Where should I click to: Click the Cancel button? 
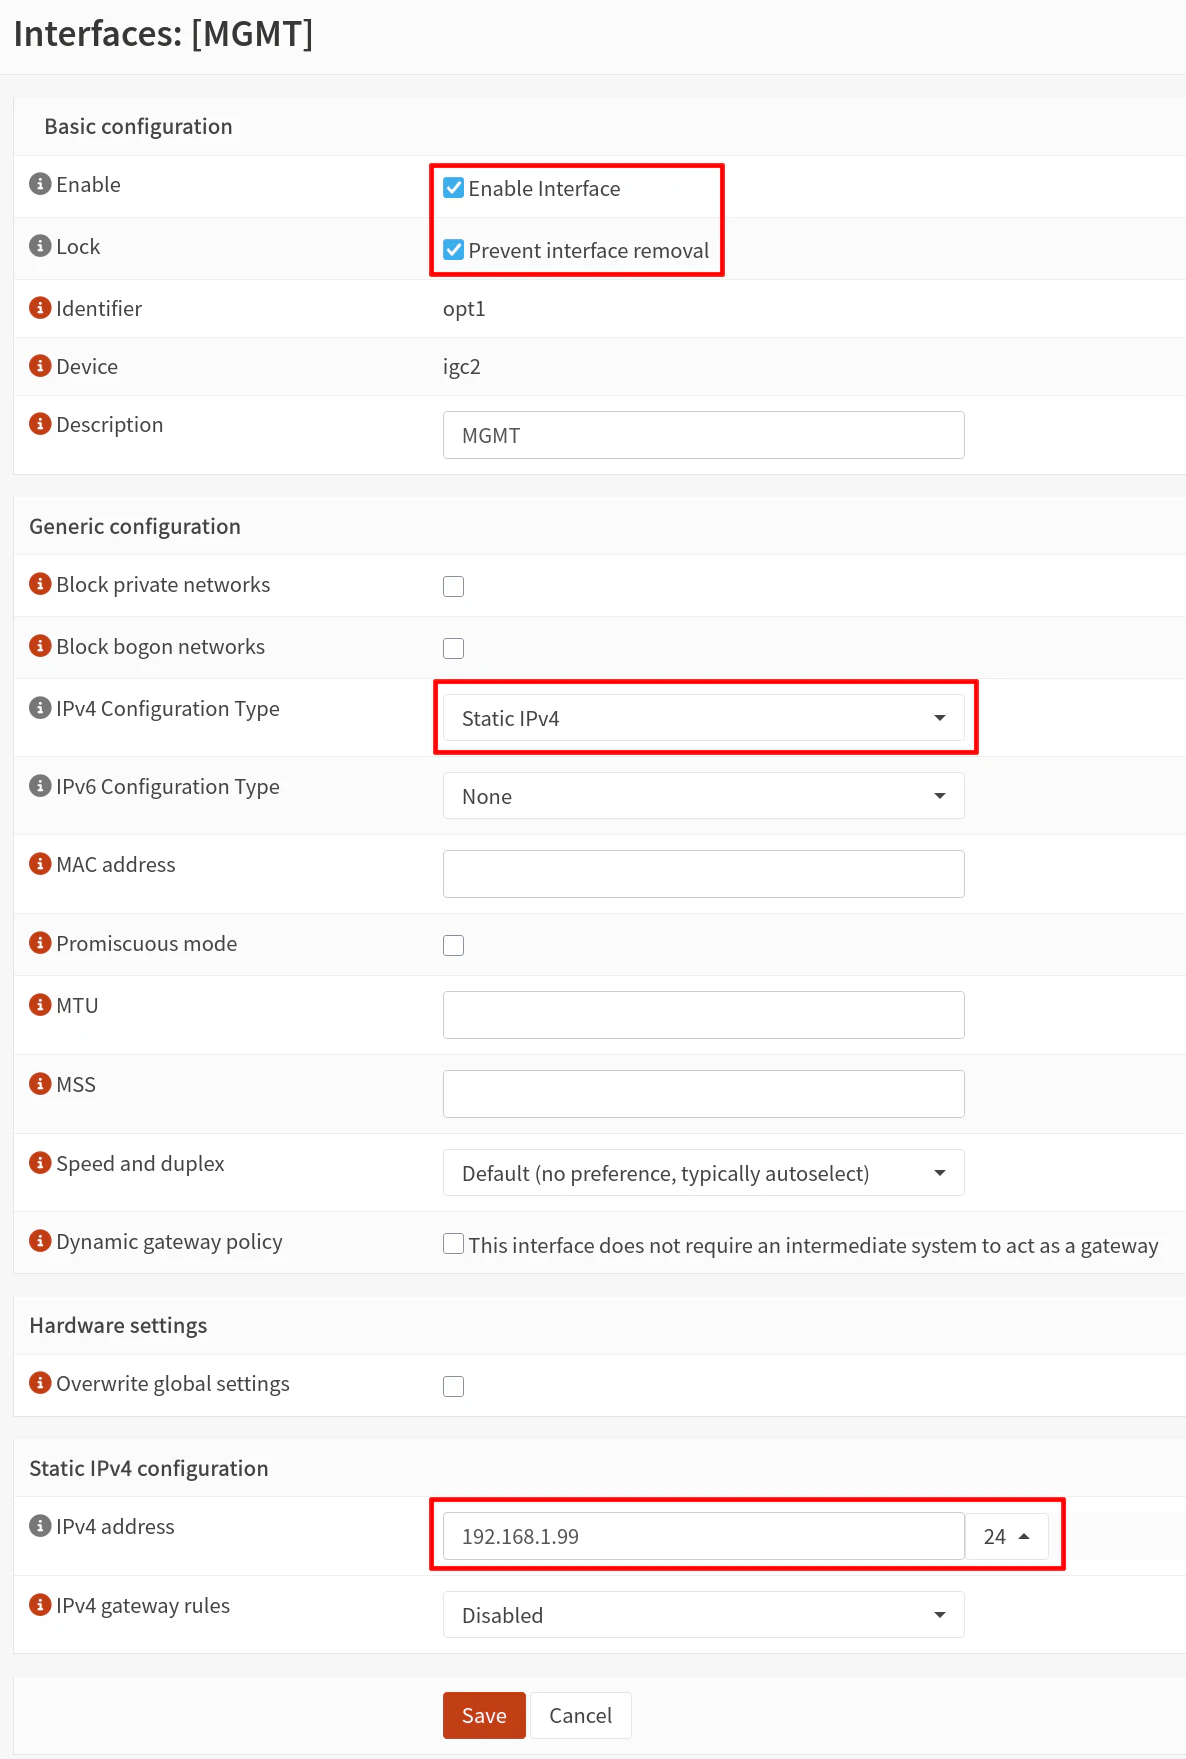581,1716
